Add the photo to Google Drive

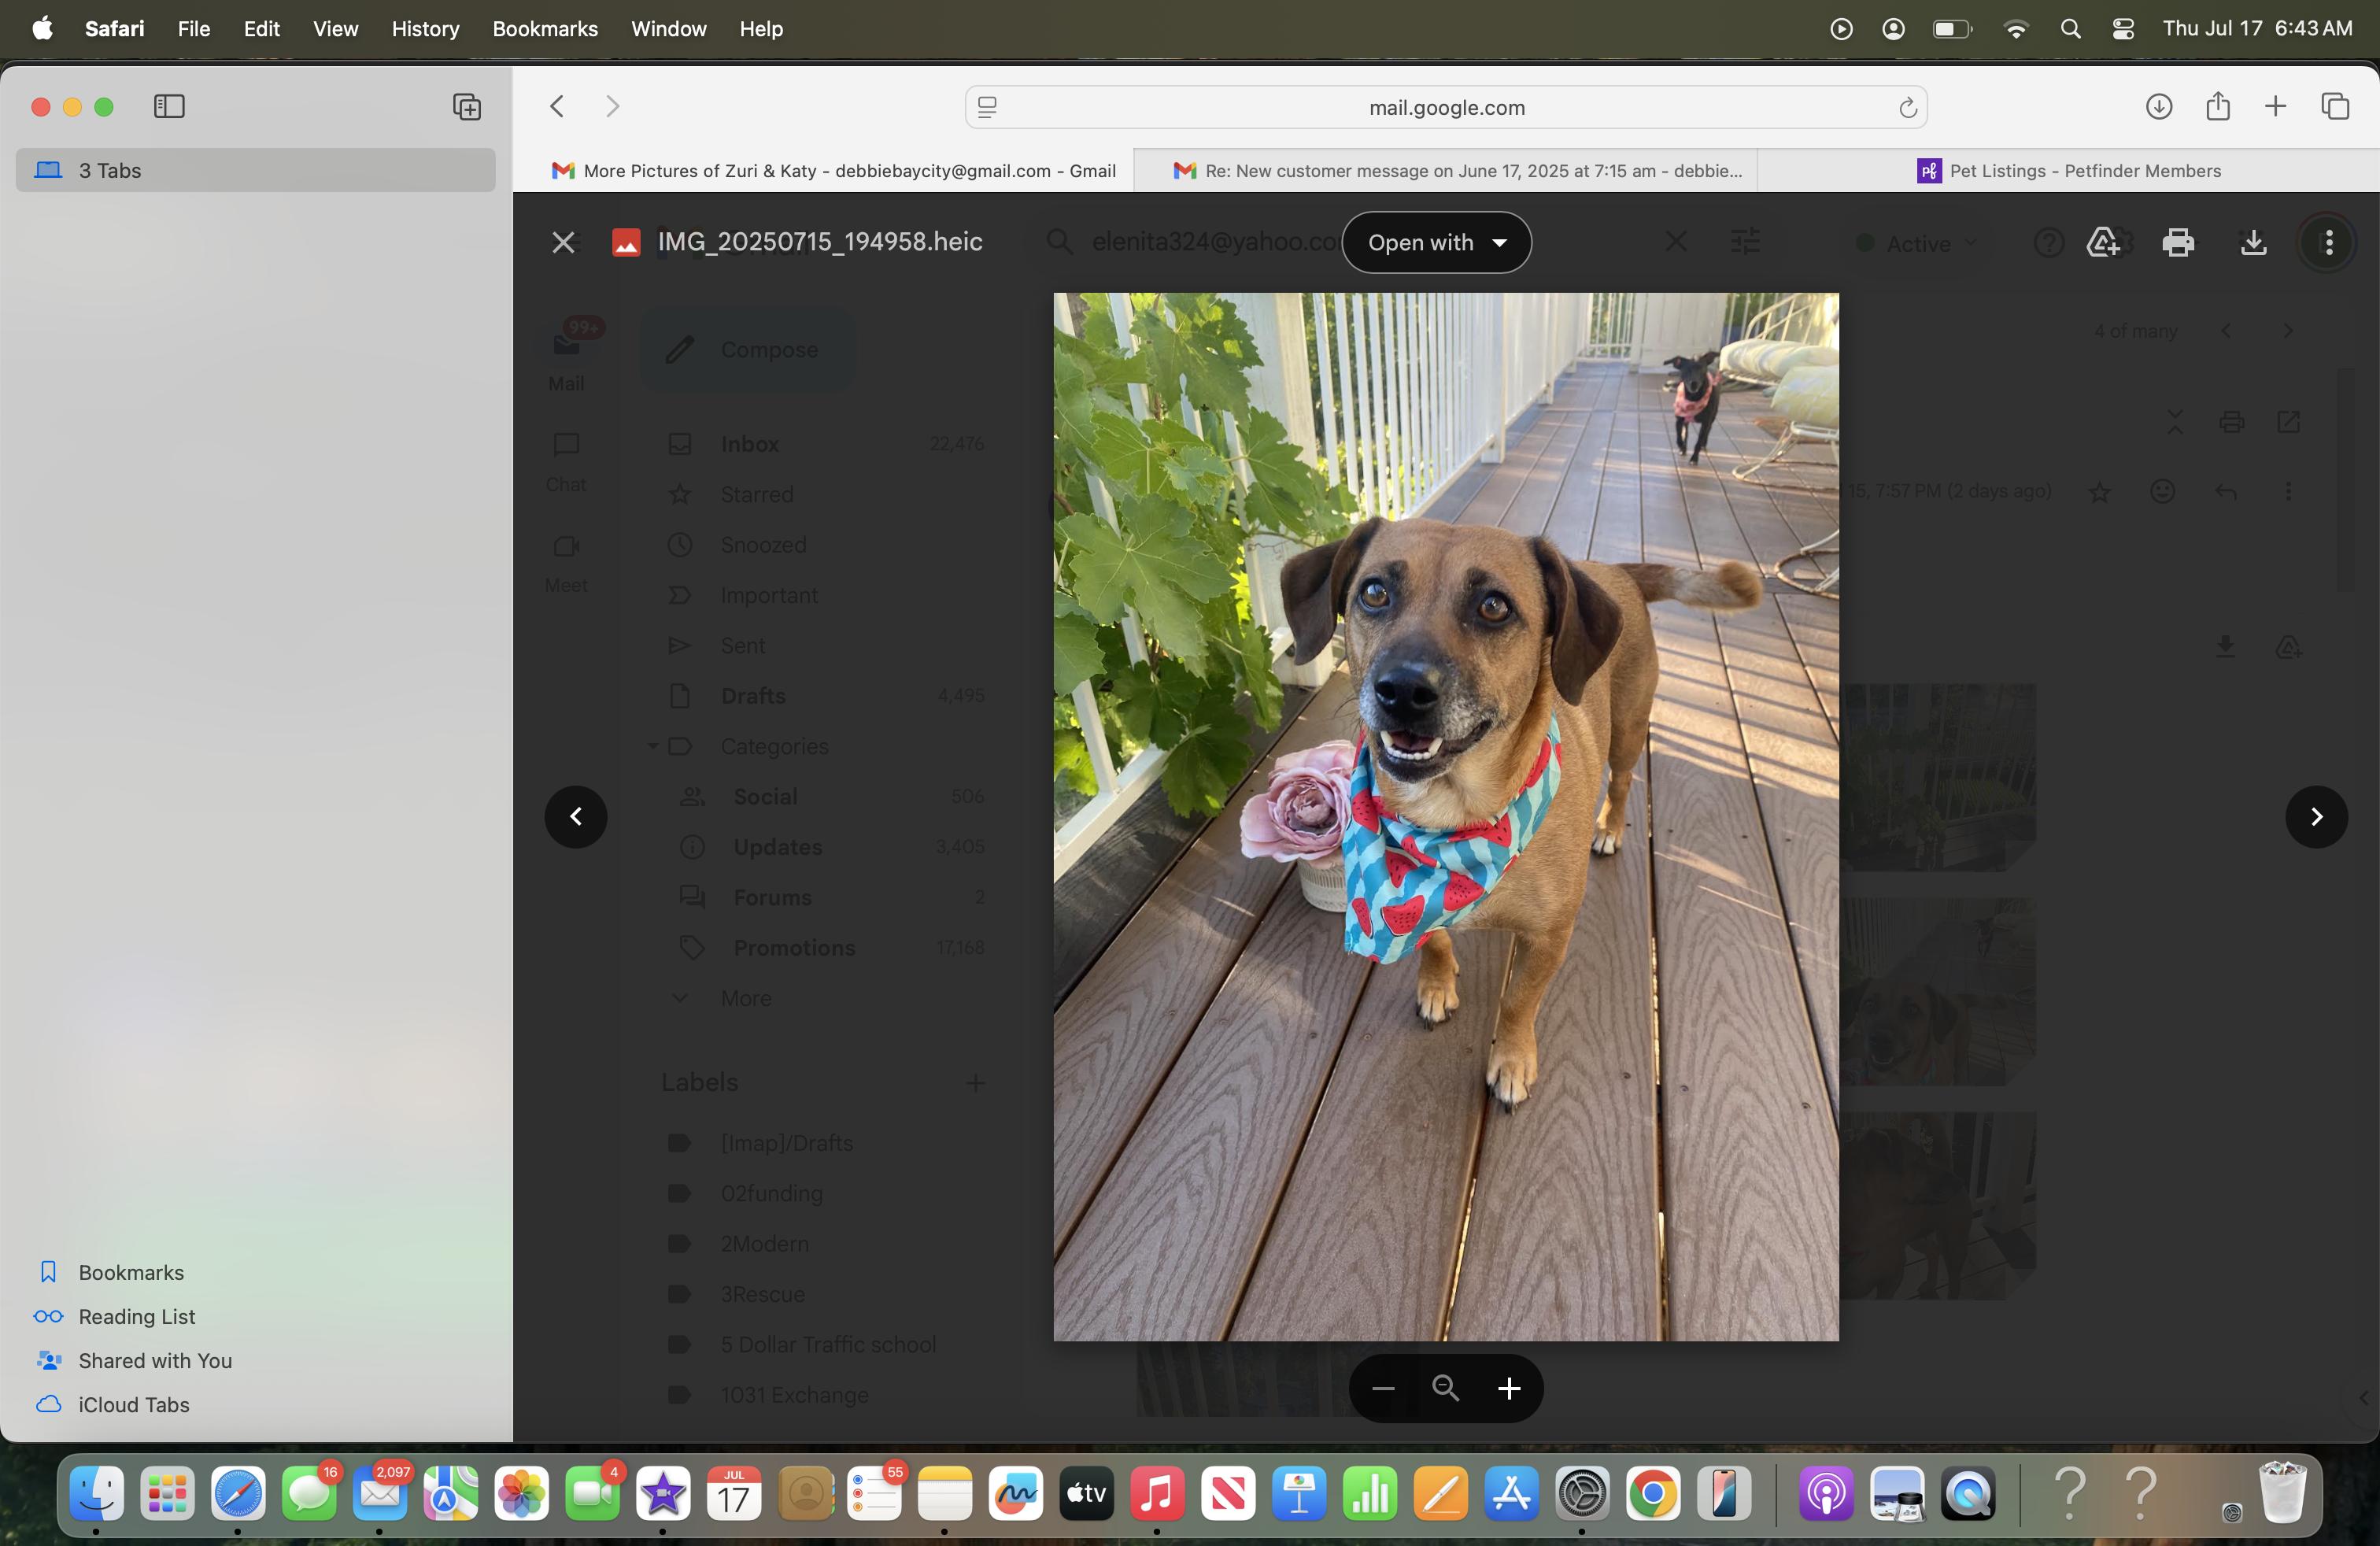[2103, 242]
